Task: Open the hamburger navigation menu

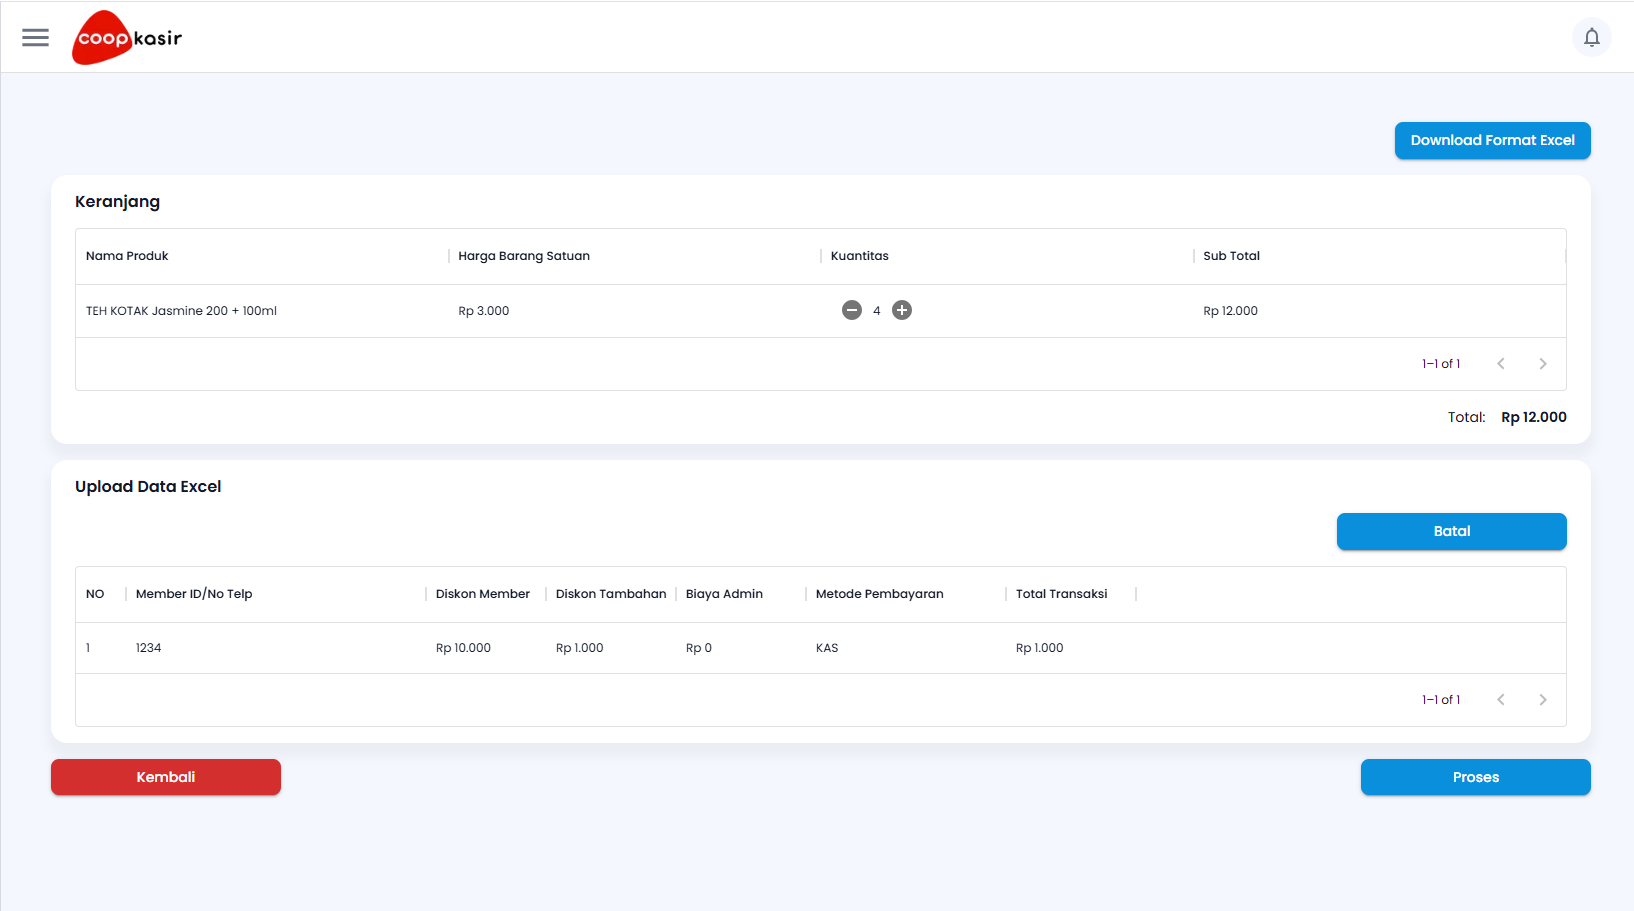Action: pyautogui.click(x=35, y=37)
